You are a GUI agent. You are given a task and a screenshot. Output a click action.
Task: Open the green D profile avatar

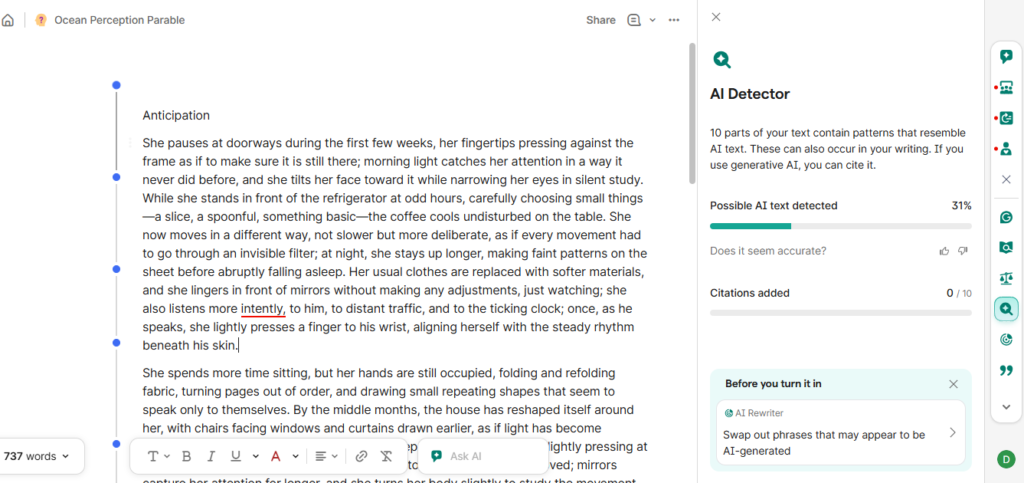(1006, 459)
